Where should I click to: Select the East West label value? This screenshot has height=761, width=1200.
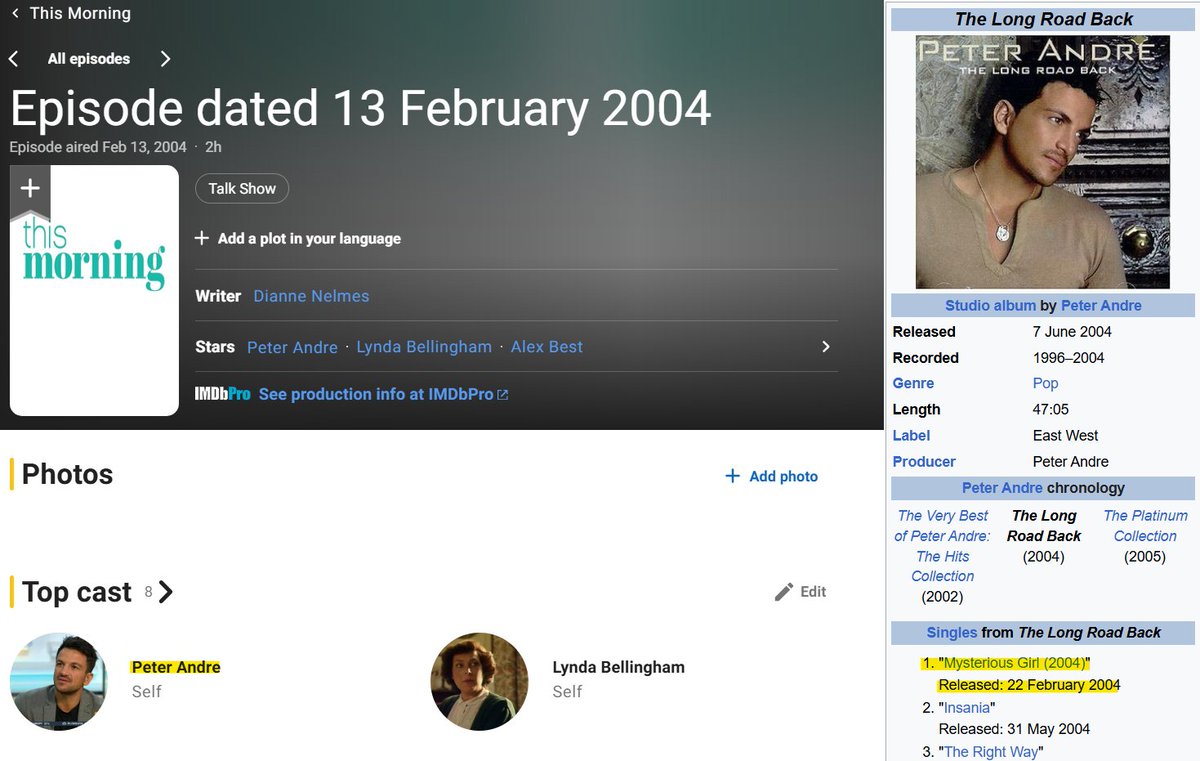(1065, 435)
